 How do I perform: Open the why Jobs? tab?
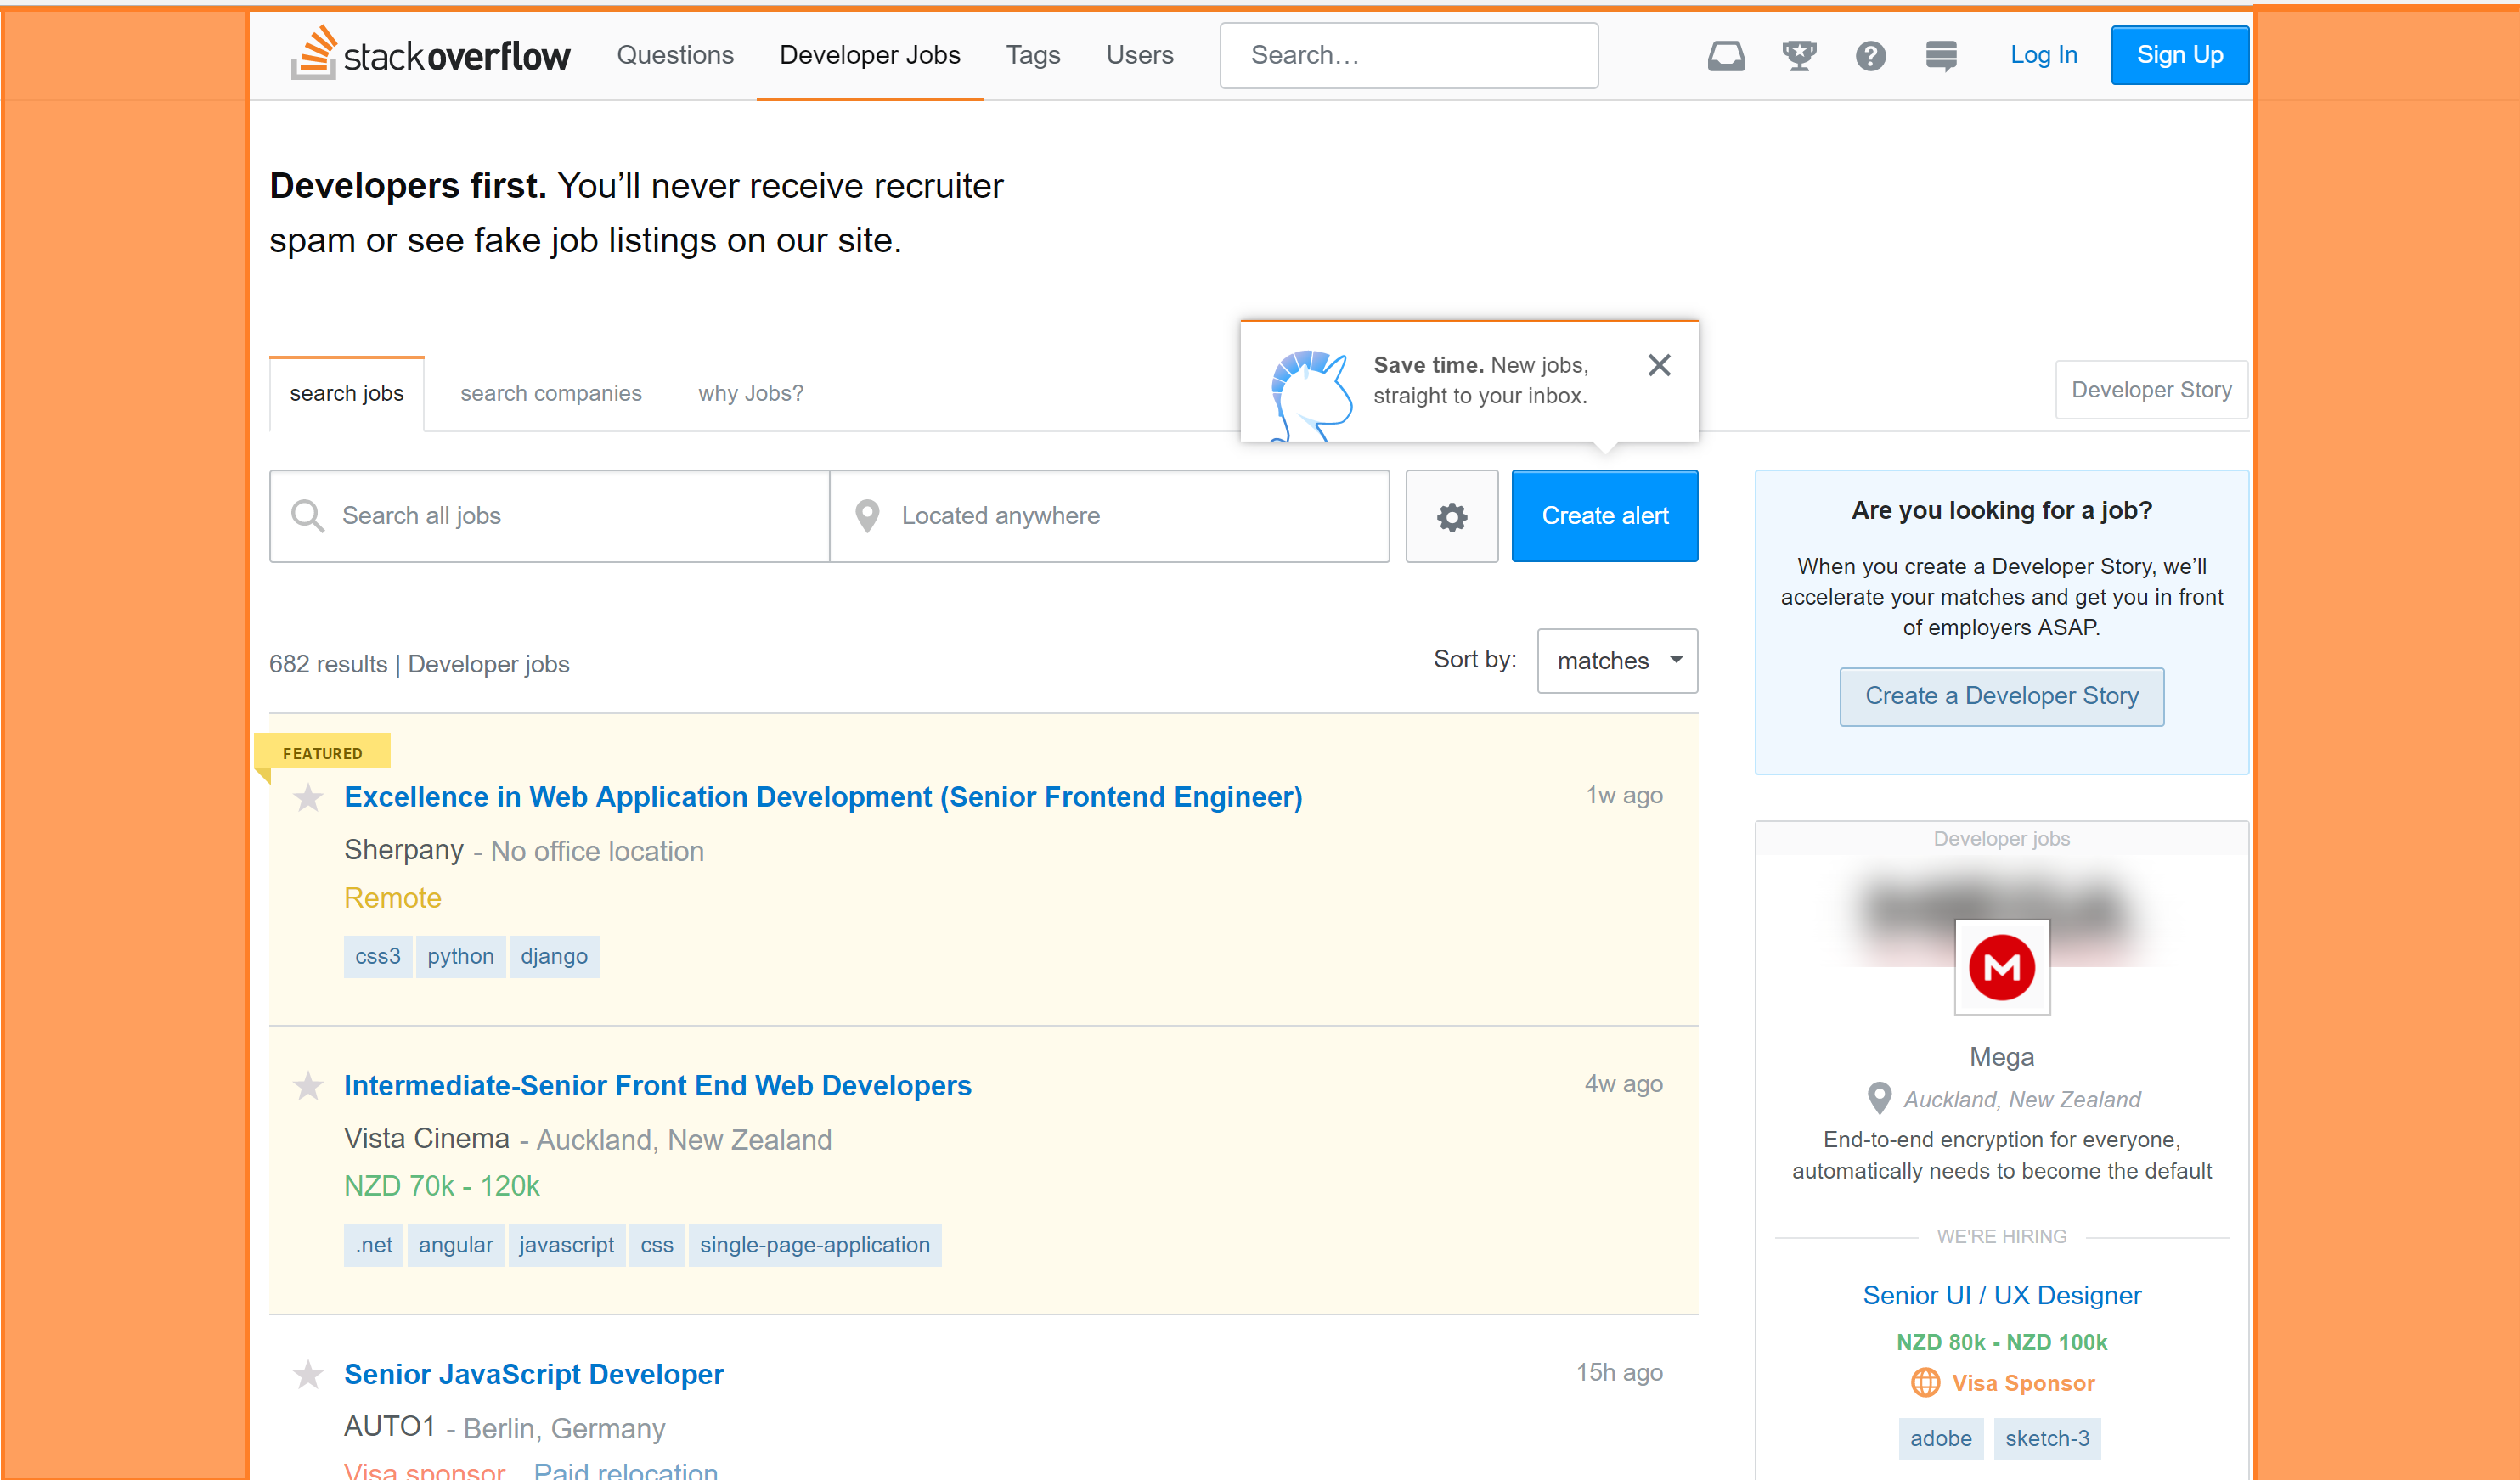point(750,393)
